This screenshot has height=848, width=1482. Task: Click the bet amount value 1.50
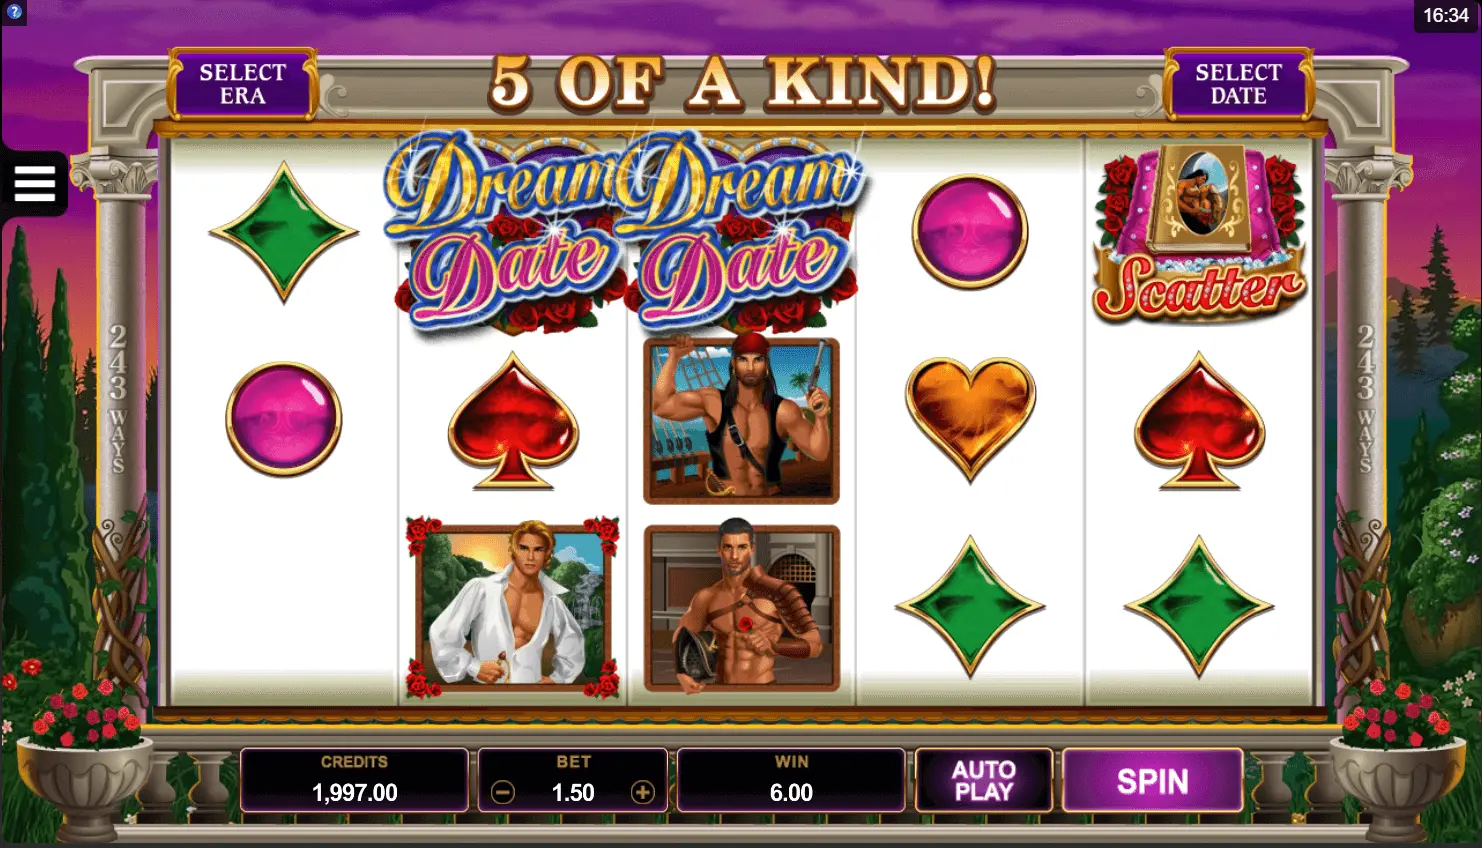click(573, 793)
